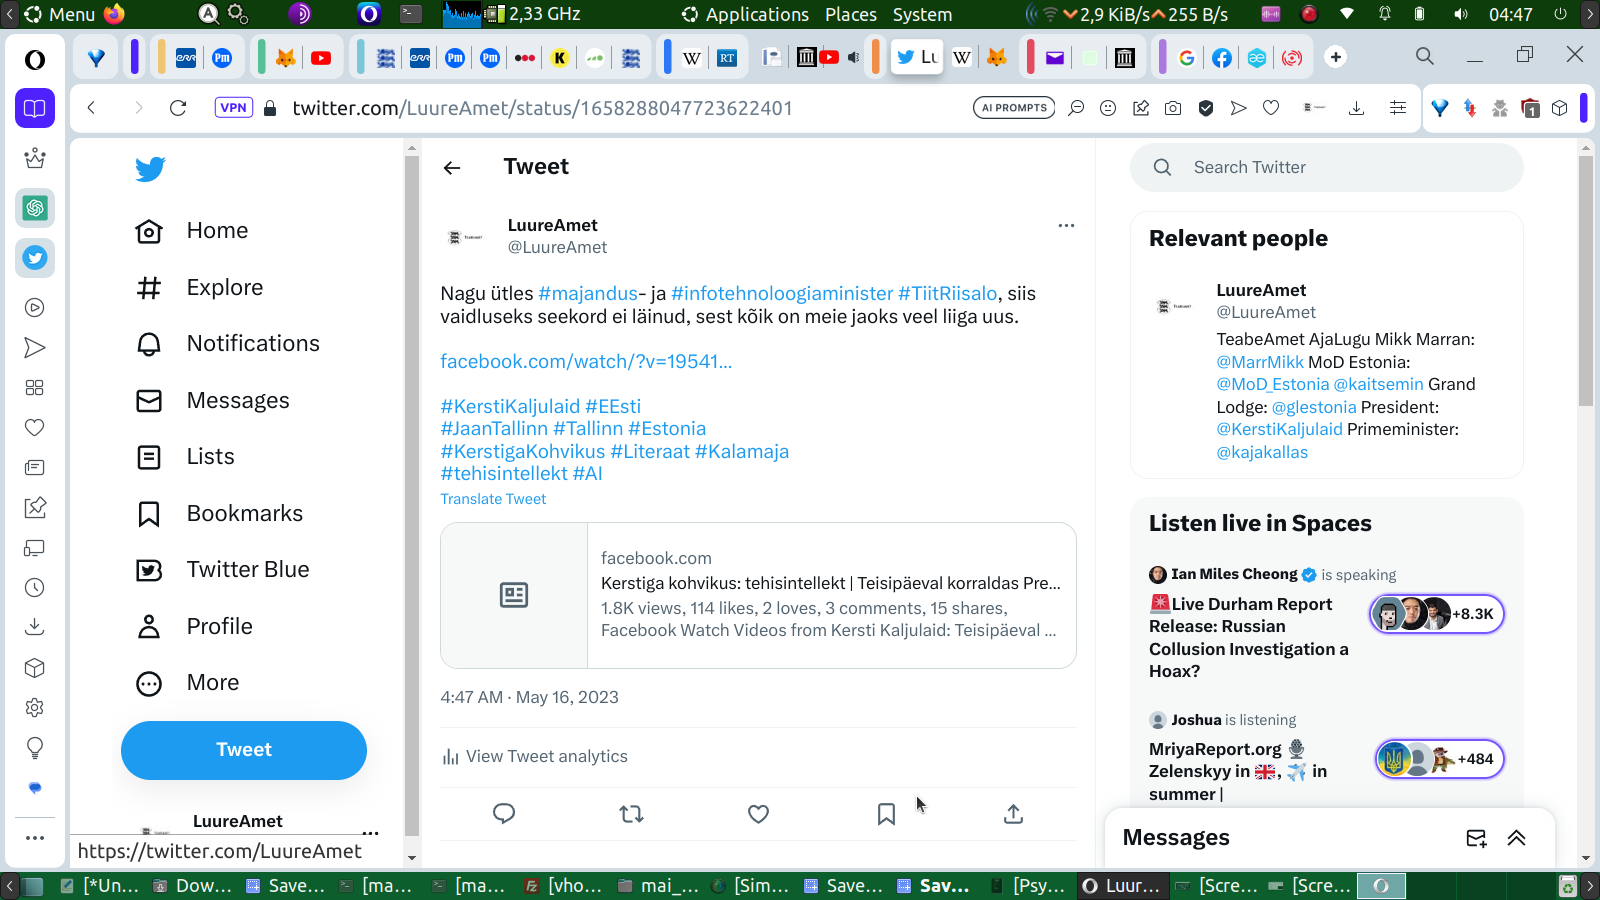Viewport: 1600px width, 900px height.
Task: Toggle the VPN badge in the address bar
Action: pos(233,108)
